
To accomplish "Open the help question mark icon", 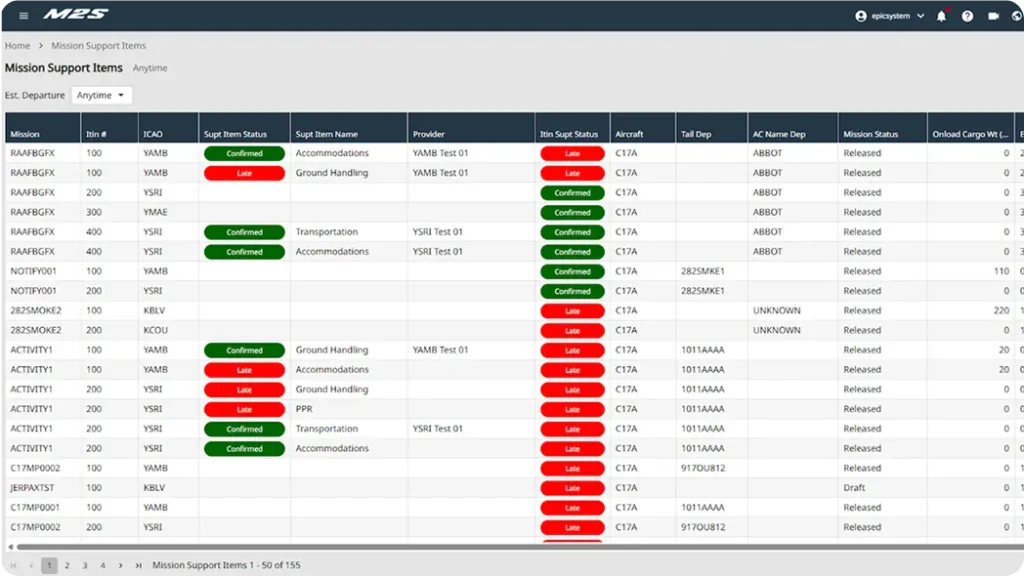I will pos(967,16).
